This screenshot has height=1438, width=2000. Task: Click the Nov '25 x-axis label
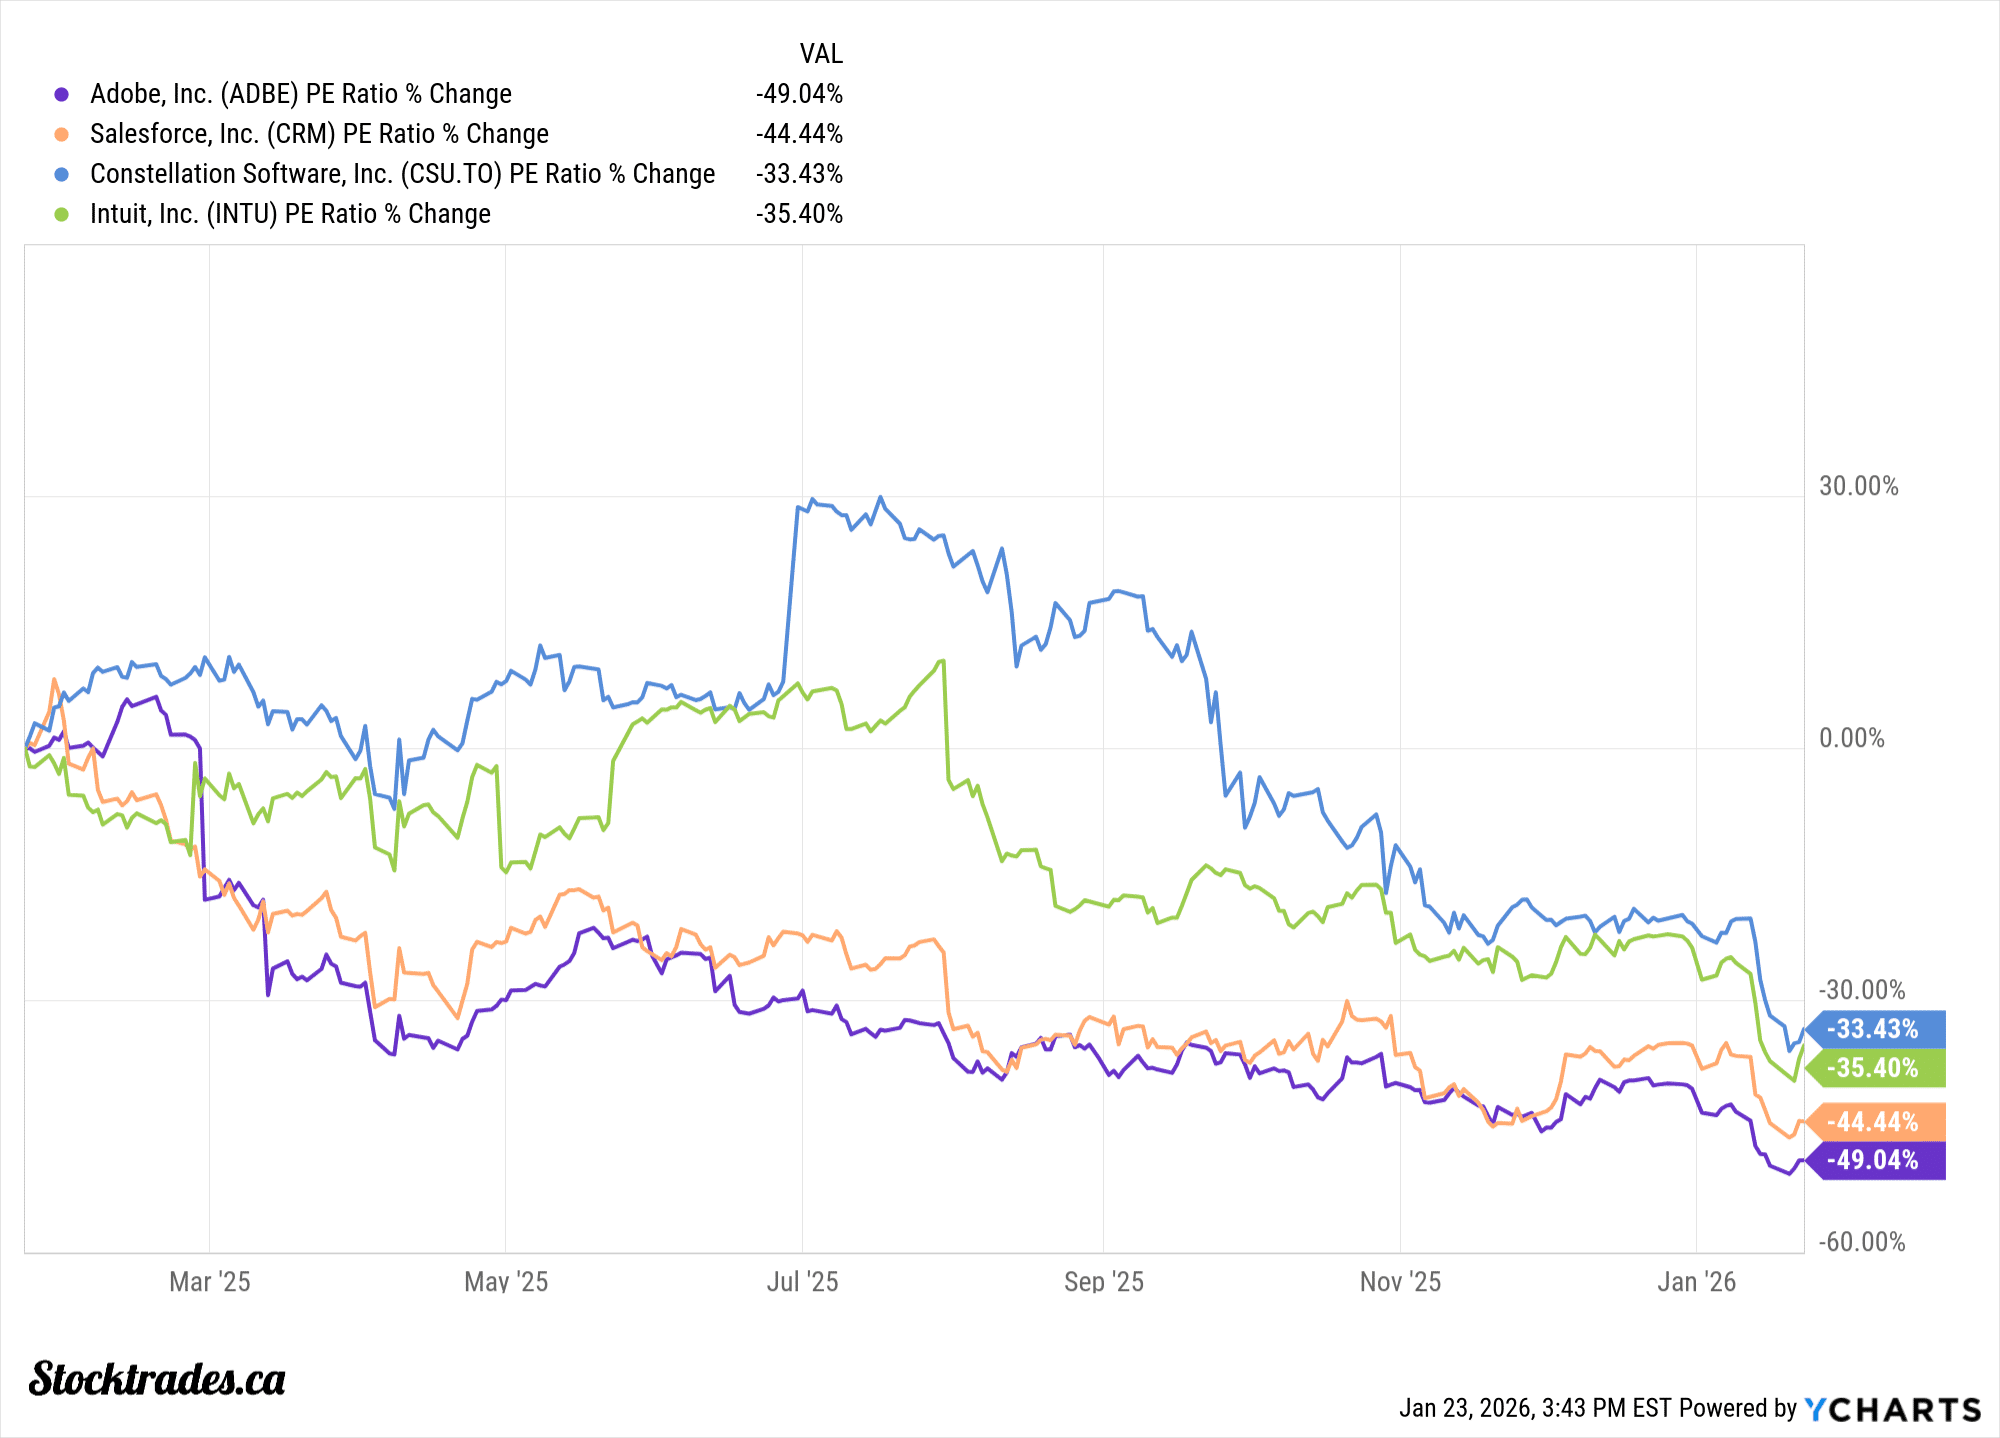click(x=1400, y=1282)
